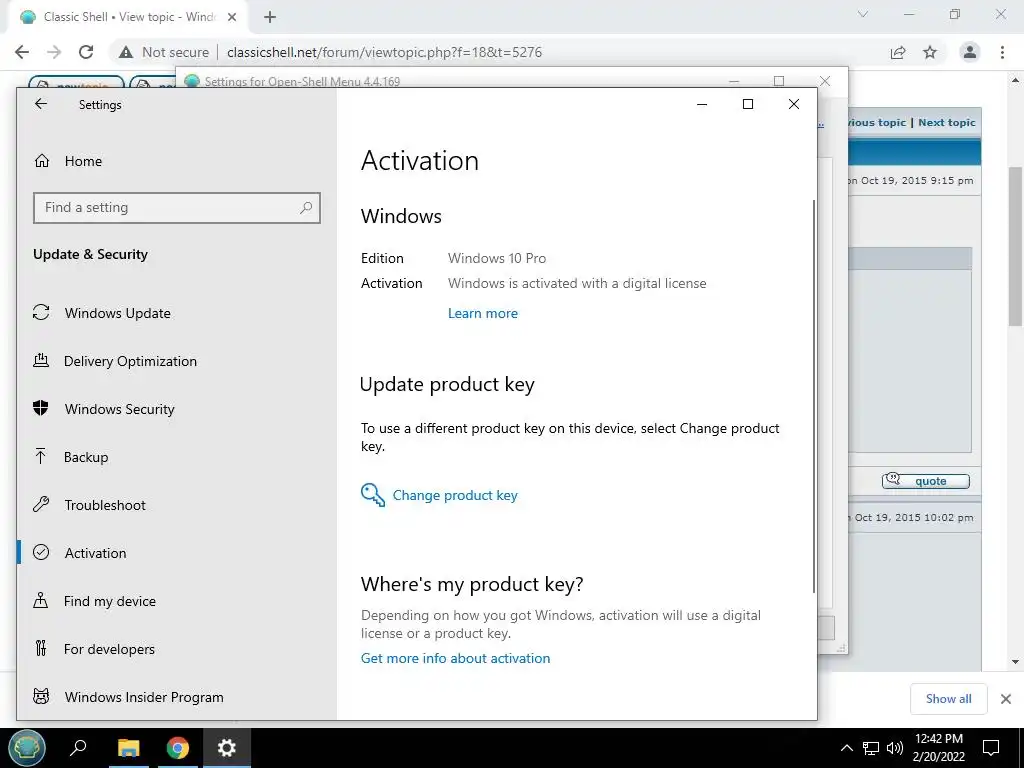Open the Learn more link
Image resolution: width=1024 pixels, height=768 pixels.
click(x=483, y=313)
